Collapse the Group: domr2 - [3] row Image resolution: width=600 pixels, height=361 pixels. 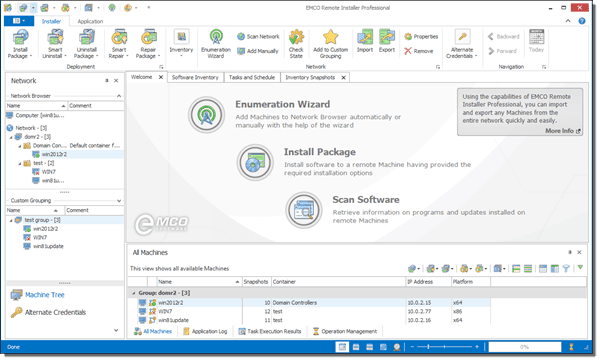(x=134, y=293)
